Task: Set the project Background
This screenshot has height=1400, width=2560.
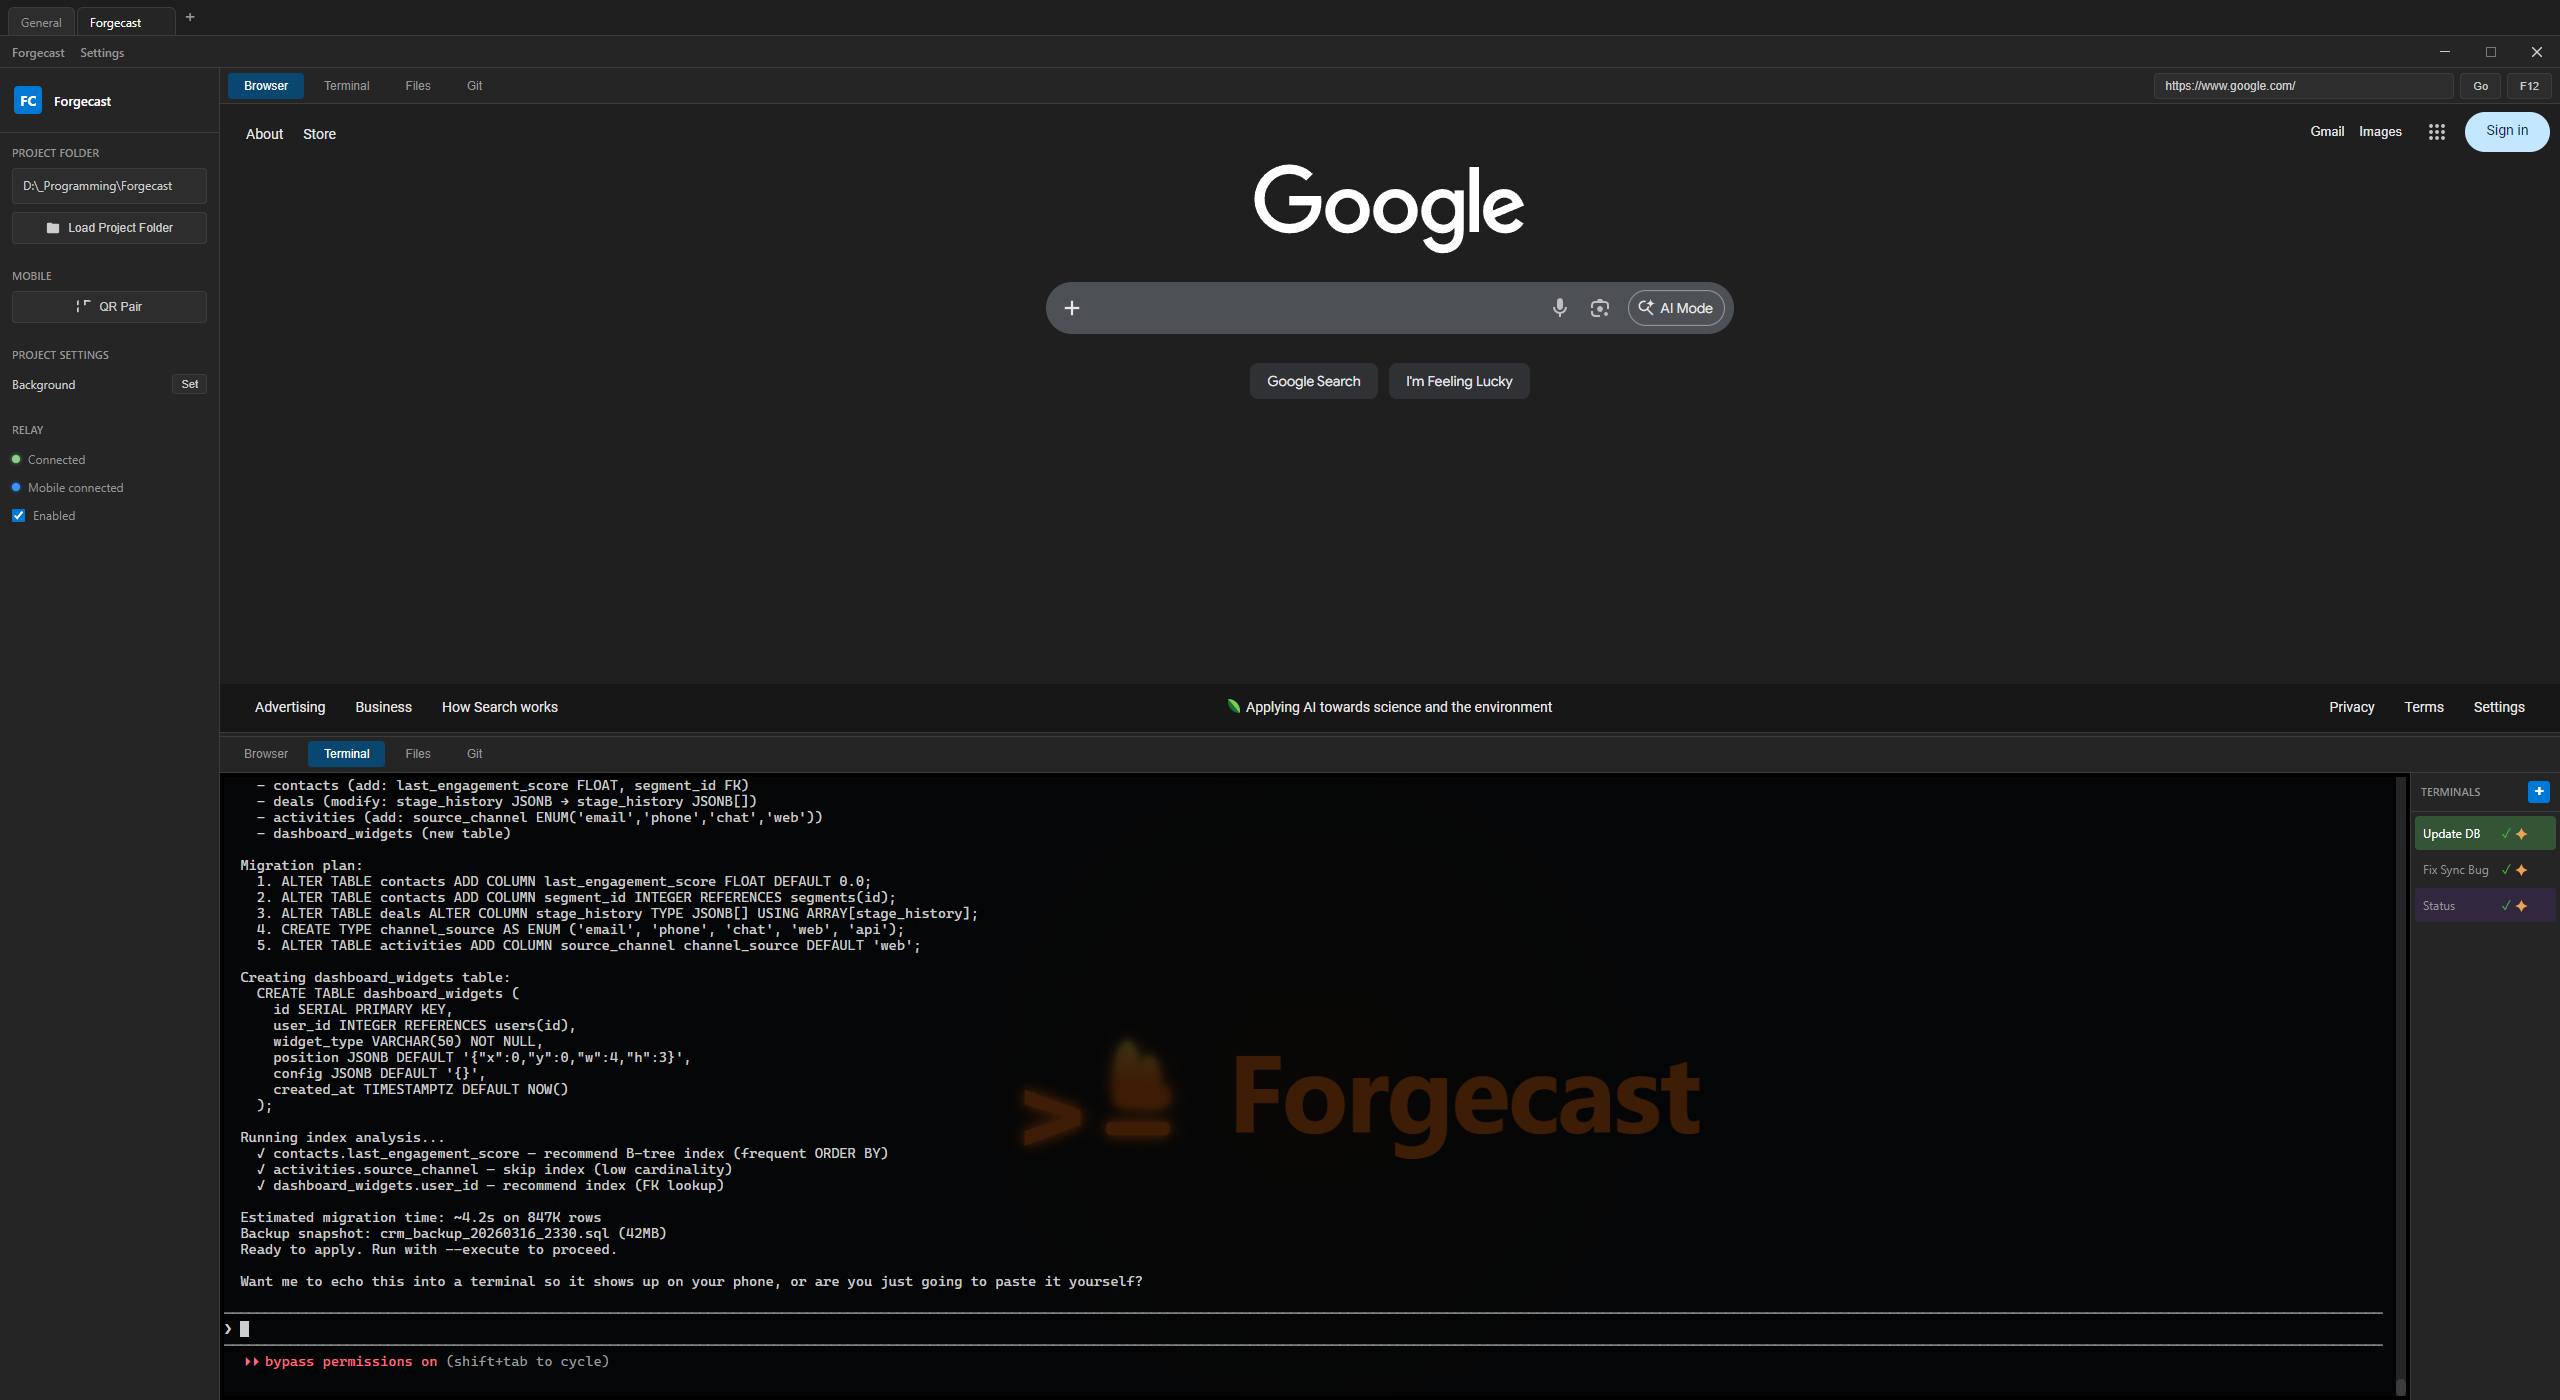Action: pyautogui.click(x=189, y=384)
